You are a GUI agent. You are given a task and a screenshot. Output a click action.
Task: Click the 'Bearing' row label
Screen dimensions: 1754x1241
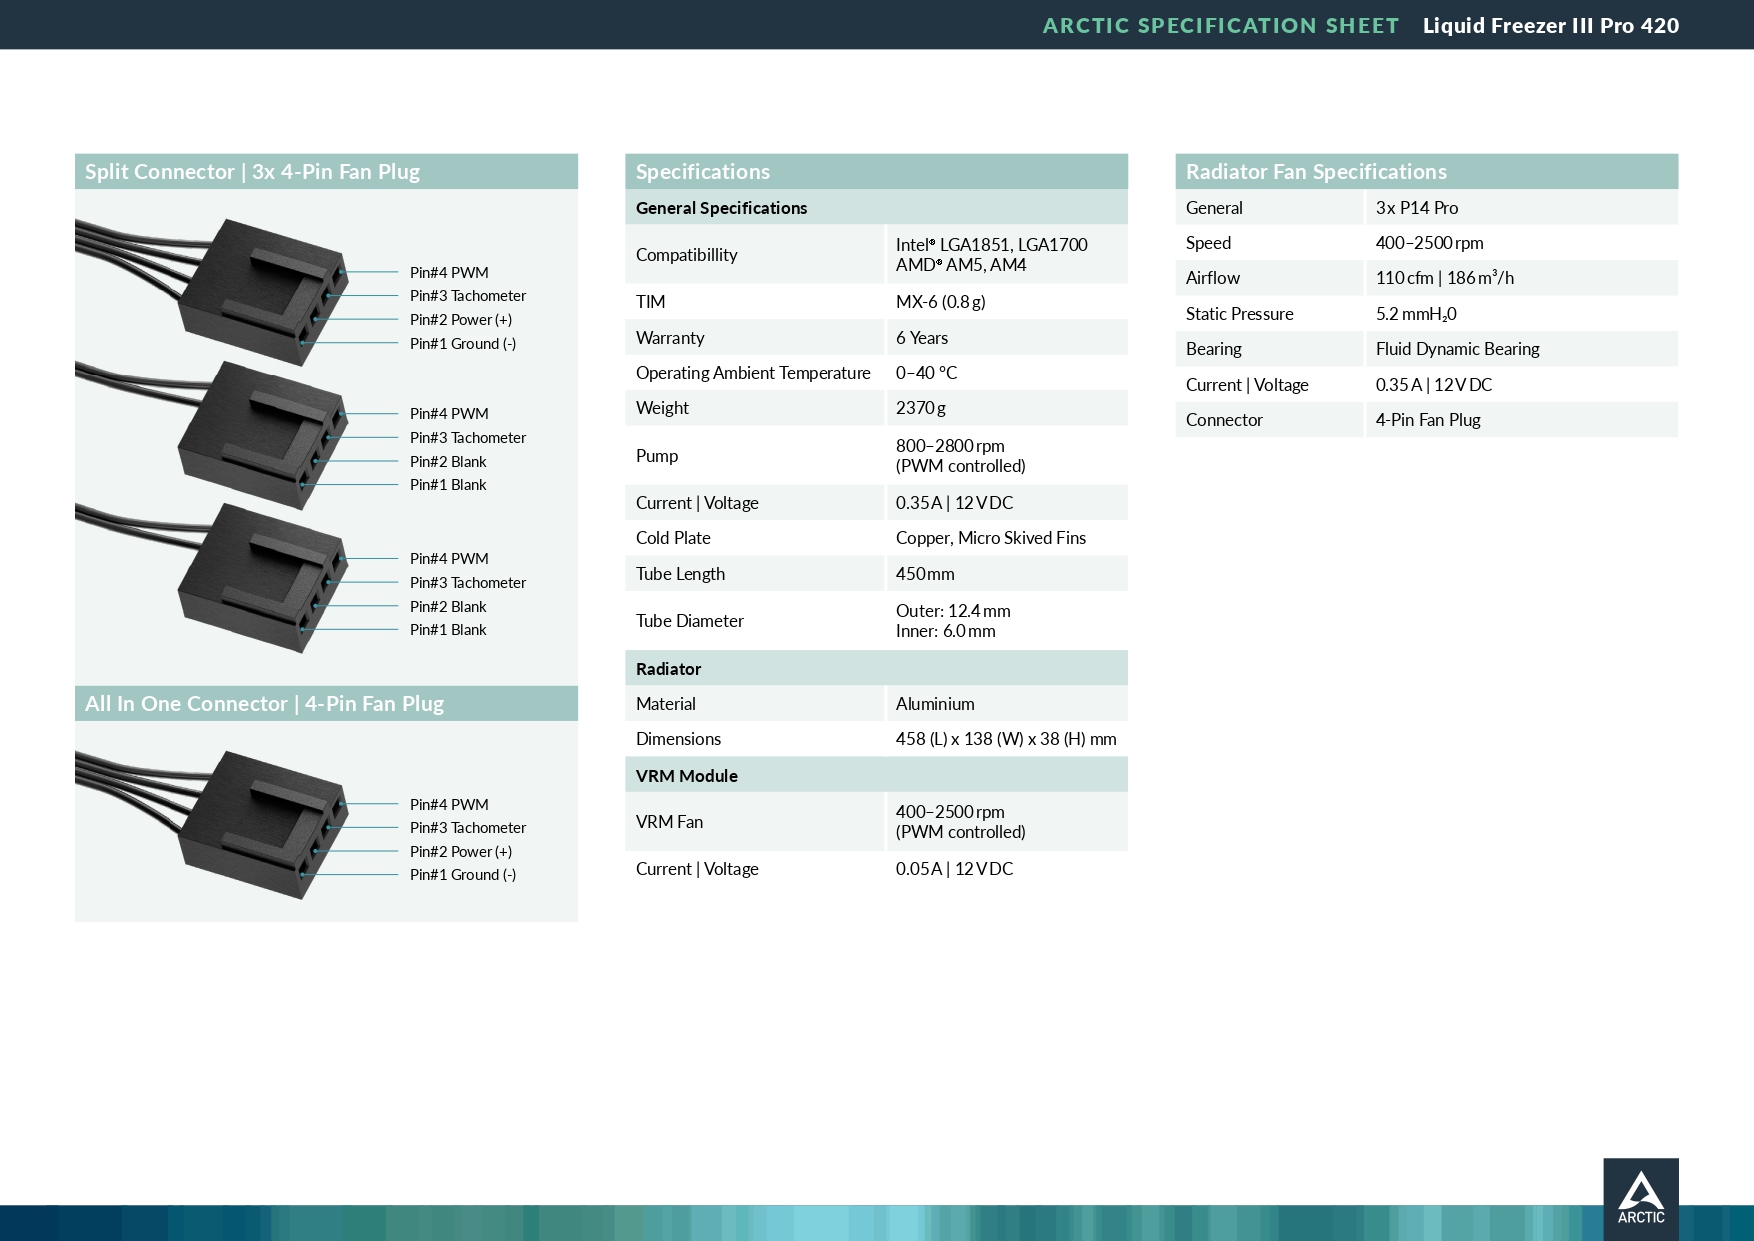(x=1214, y=349)
